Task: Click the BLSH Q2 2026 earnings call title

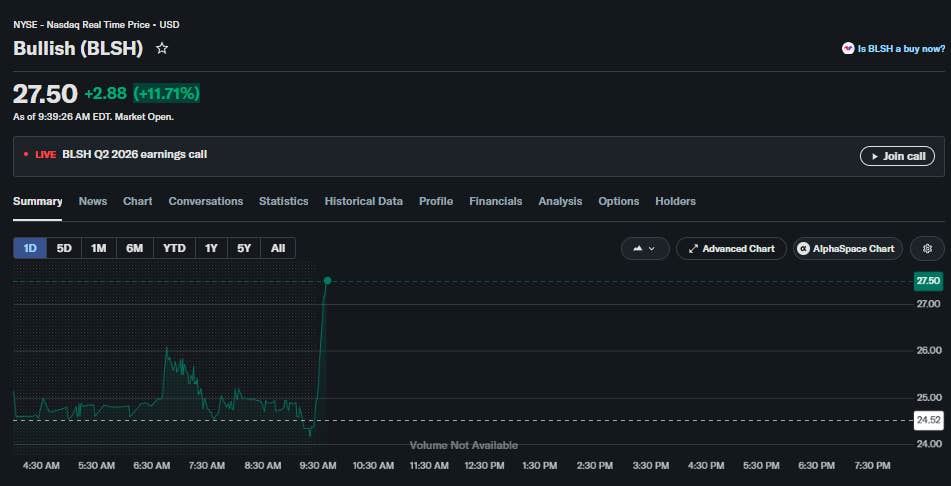Action: (135, 155)
